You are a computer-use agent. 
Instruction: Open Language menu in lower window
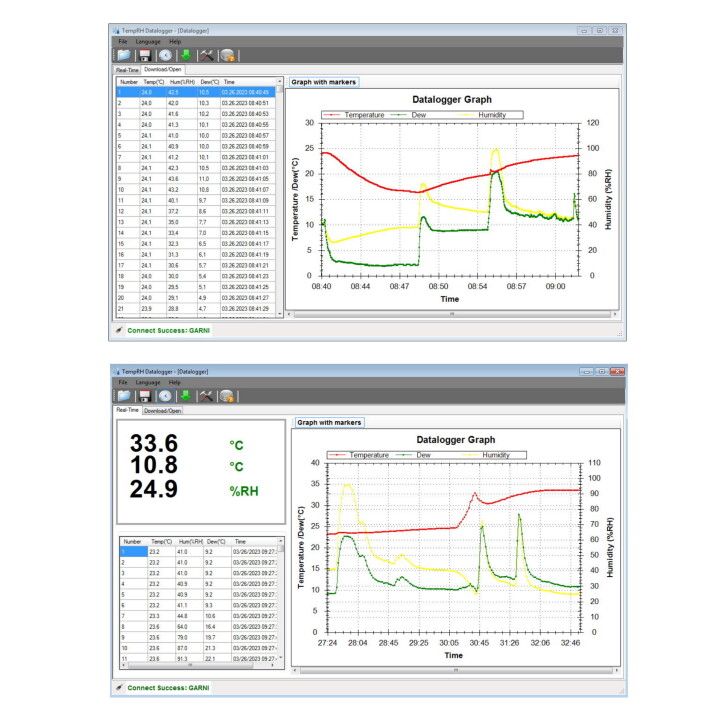click(x=148, y=382)
